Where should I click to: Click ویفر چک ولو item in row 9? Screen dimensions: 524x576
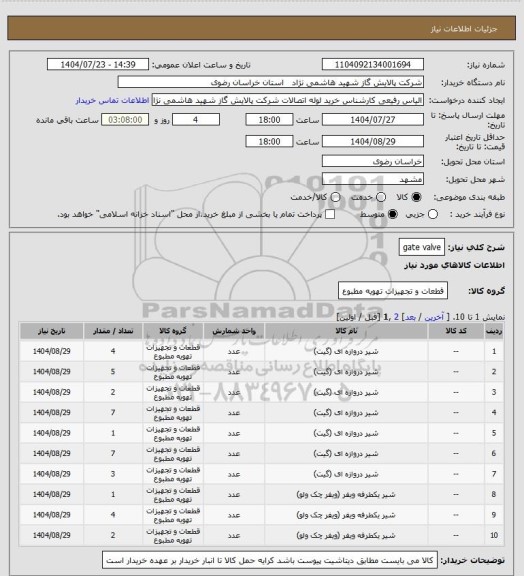click(346, 515)
